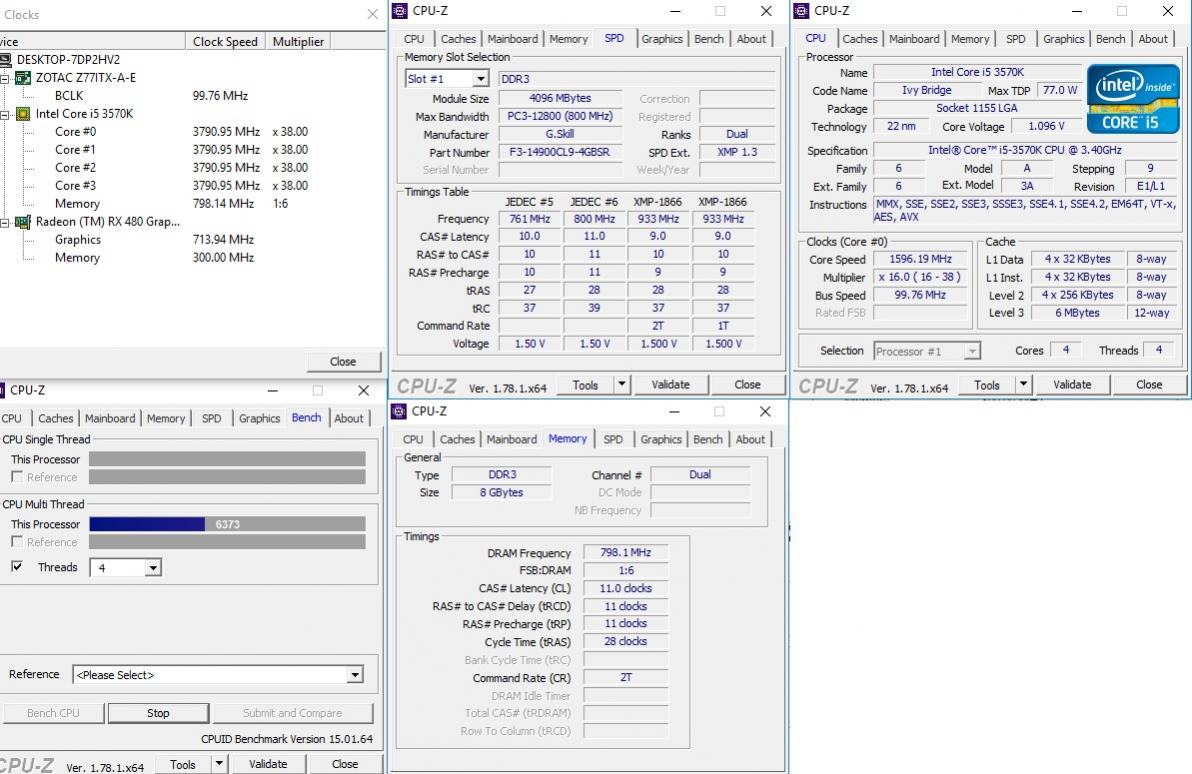Uncheck the Threads checkbox in Bench window
This screenshot has width=1192, height=774.
(17, 566)
